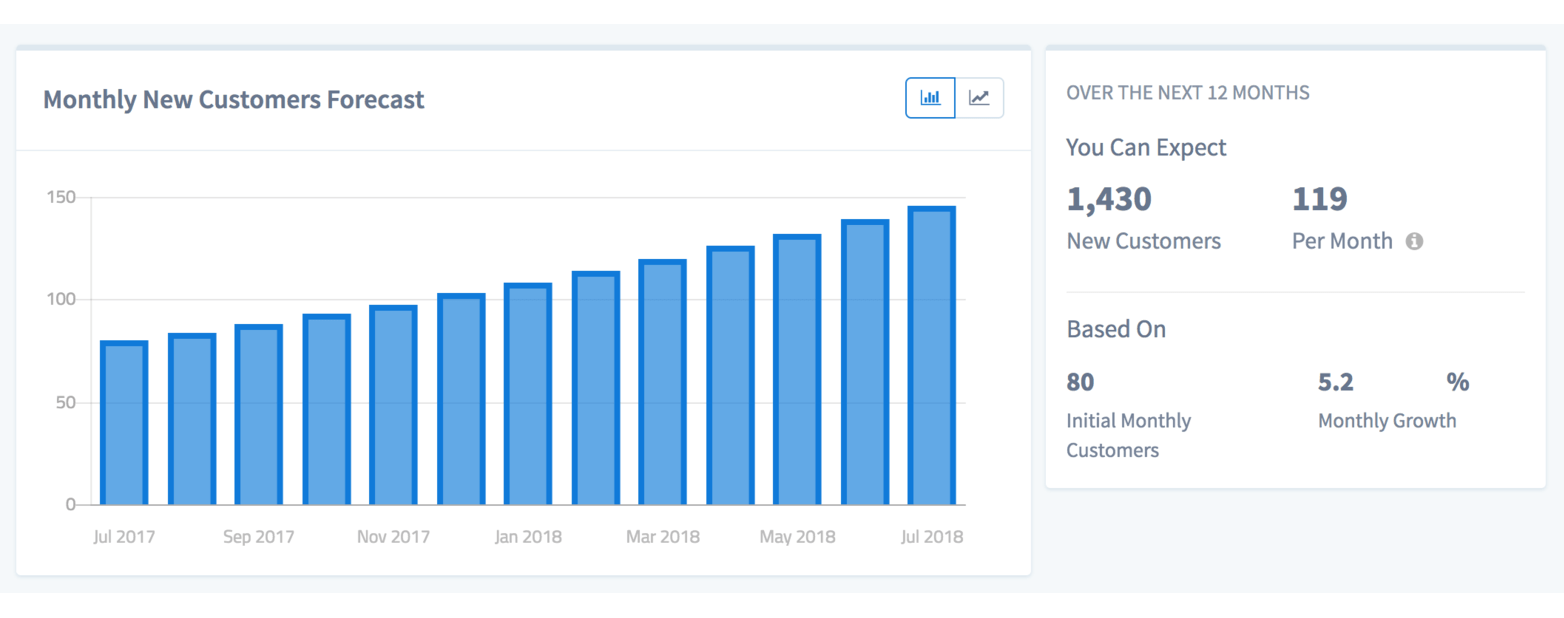
Task: Switch to bar chart view
Action: coord(930,98)
